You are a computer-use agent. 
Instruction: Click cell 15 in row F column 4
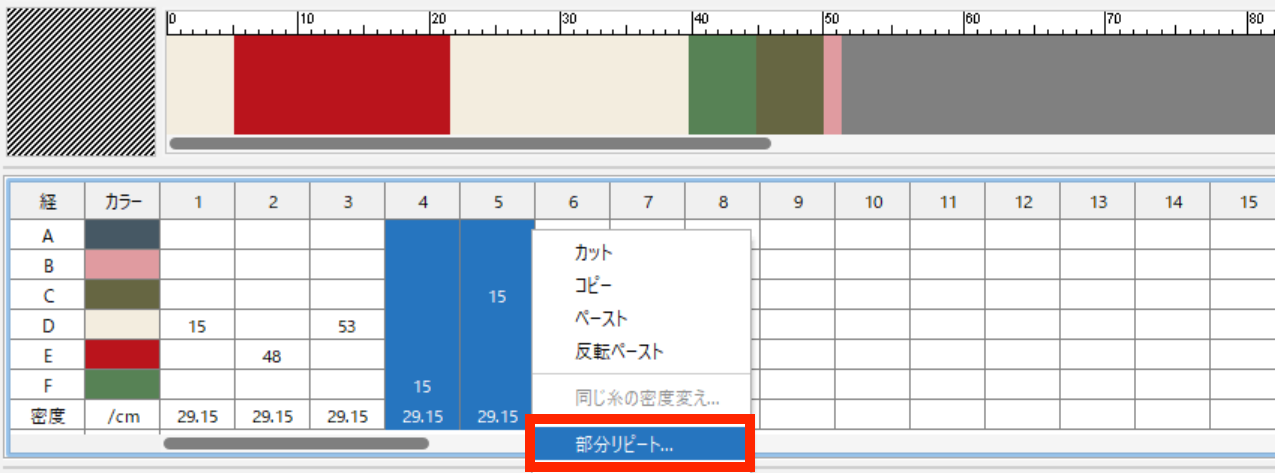tap(423, 385)
